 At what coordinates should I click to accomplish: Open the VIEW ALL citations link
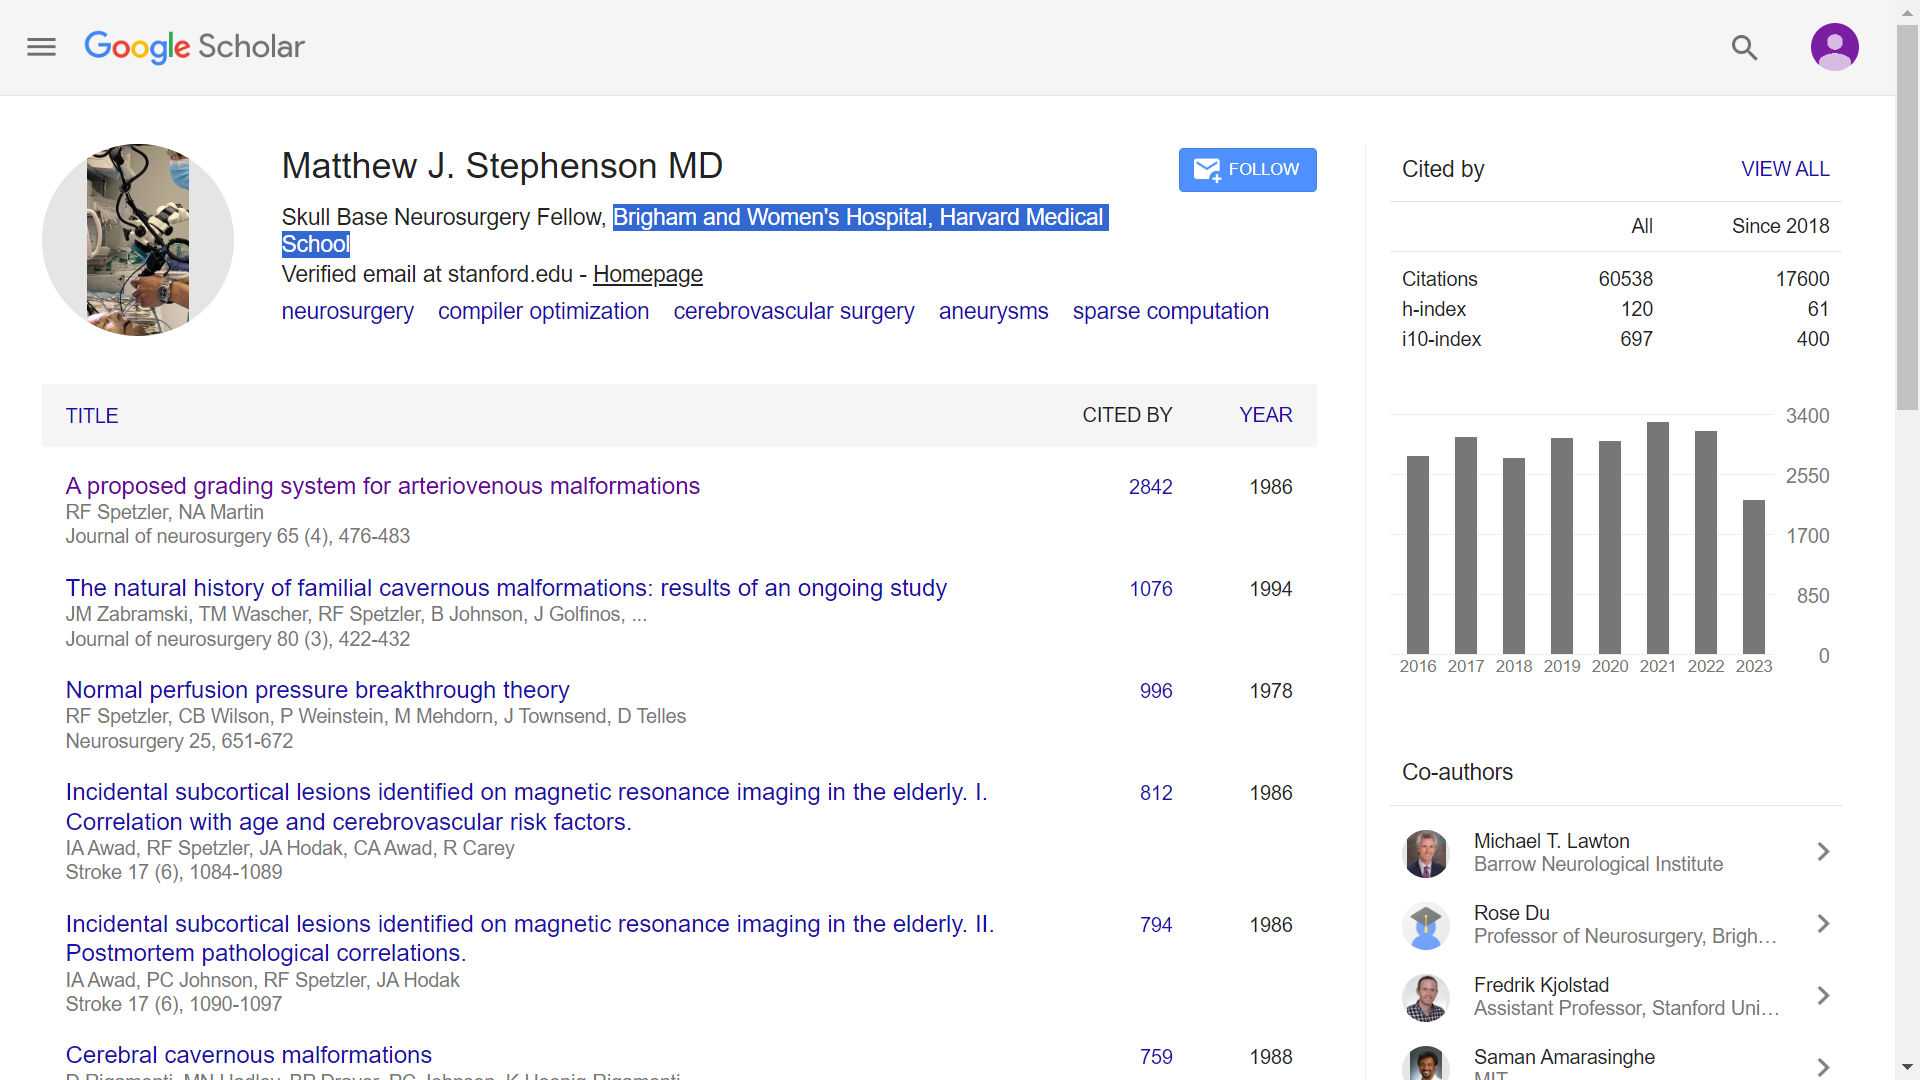pos(1785,169)
